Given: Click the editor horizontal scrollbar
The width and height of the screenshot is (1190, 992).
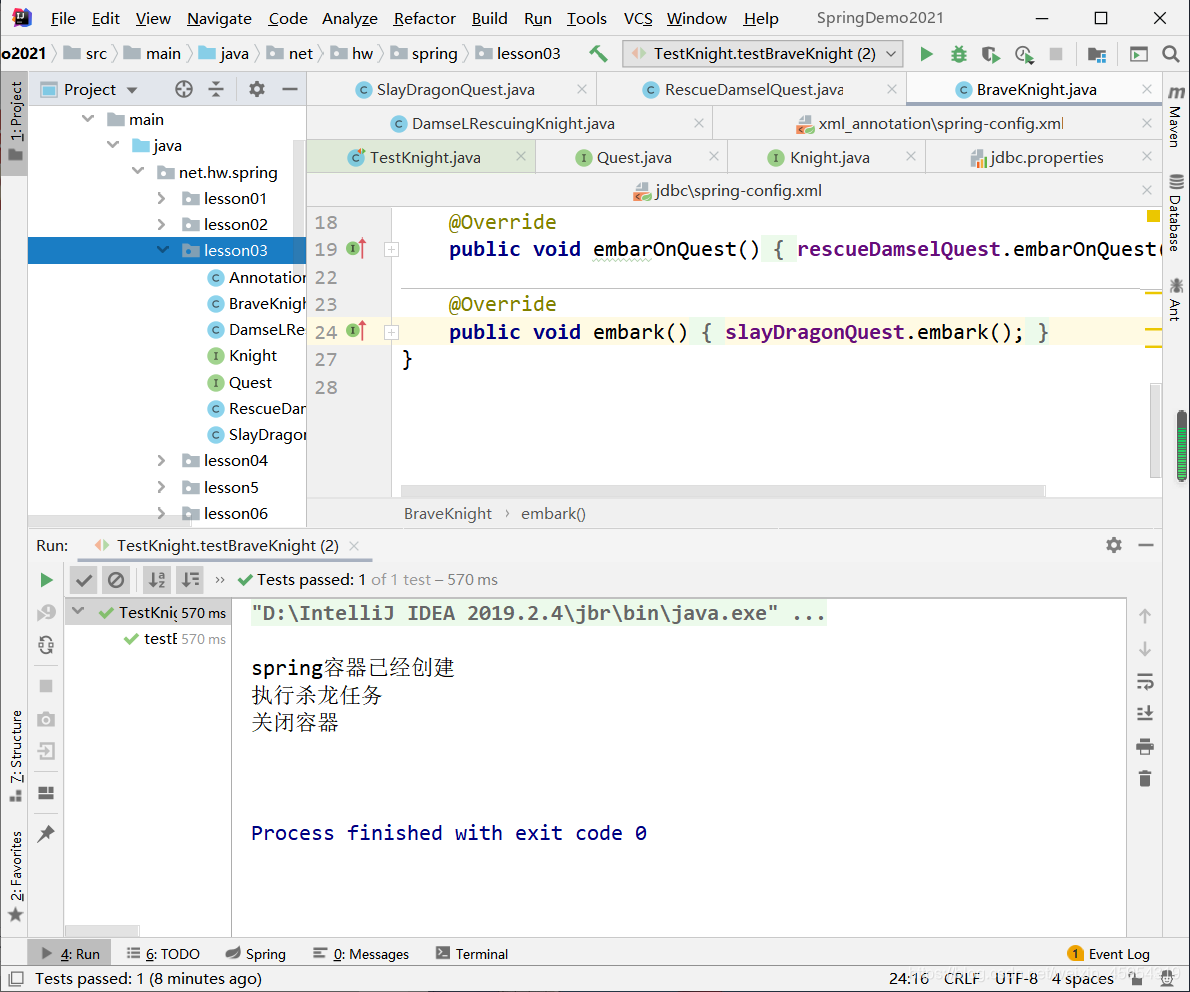Looking at the screenshot, I should (722, 490).
